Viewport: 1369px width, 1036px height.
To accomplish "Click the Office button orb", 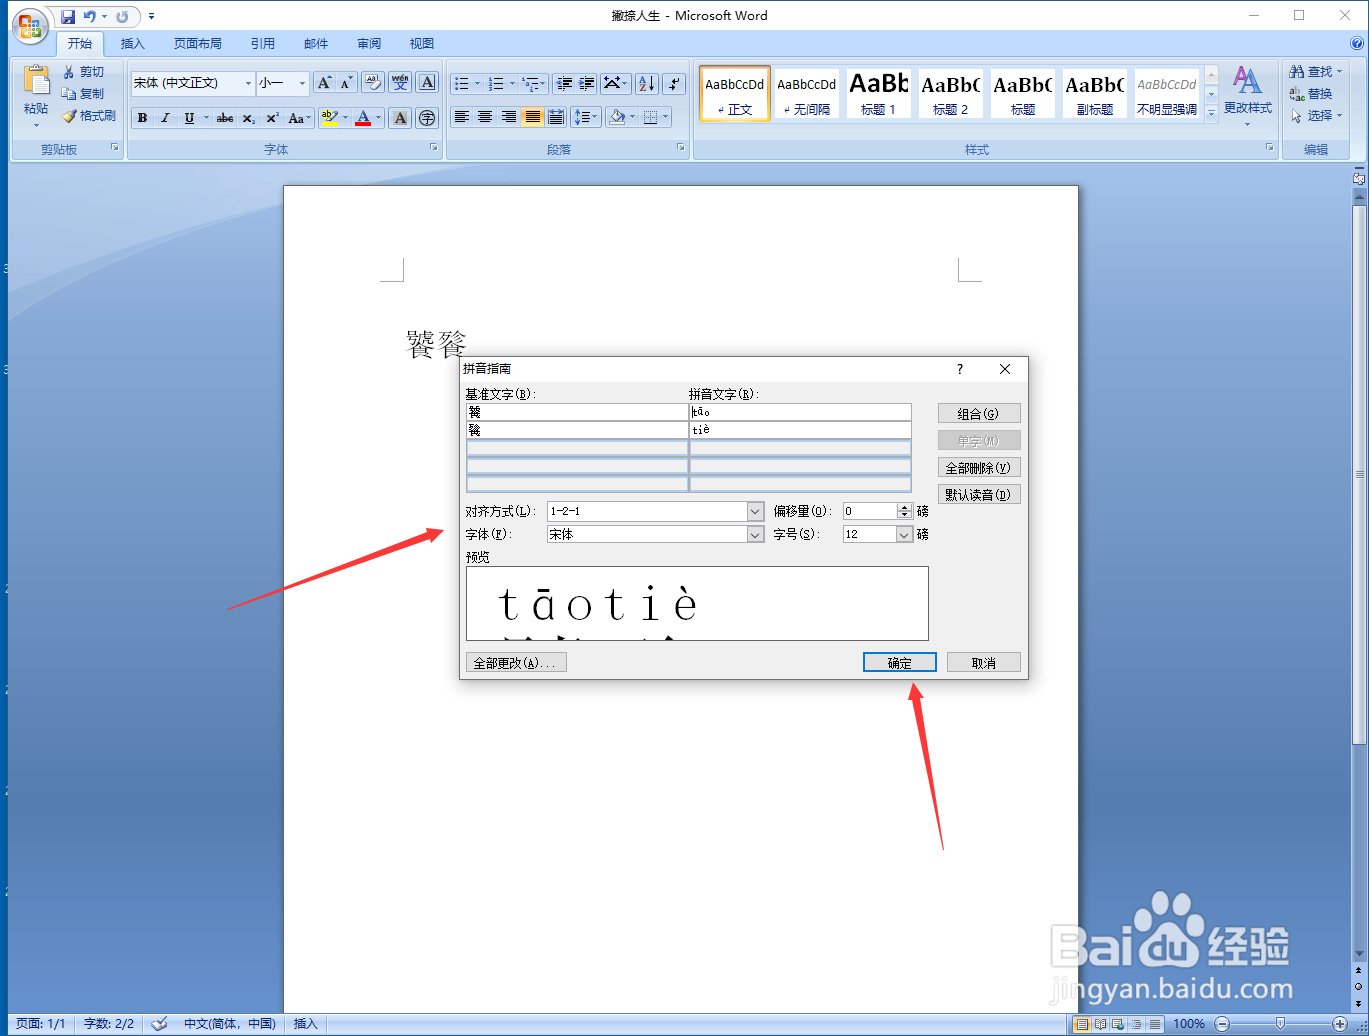I will (30, 25).
